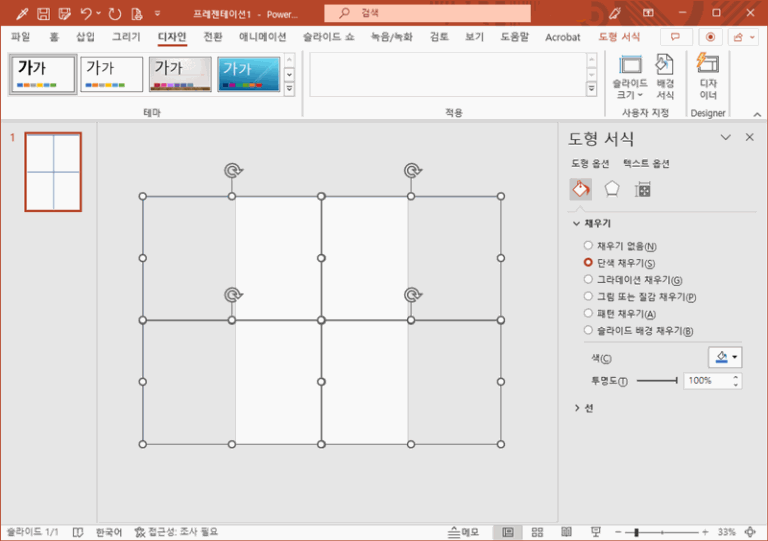The image size is (768, 541).
Task: Switch to reading view icon
Action: (x=566, y=532)
